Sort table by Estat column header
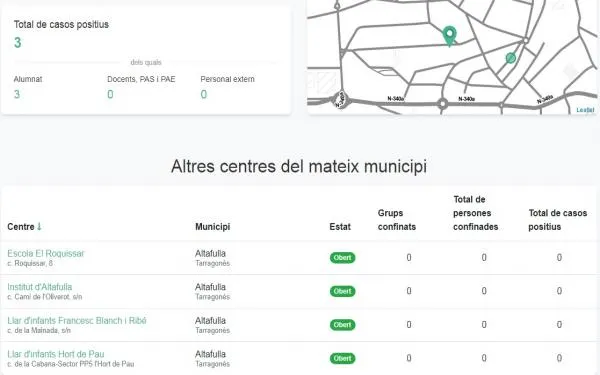This screenshot has width=600, height=375. tap(340, 227)
